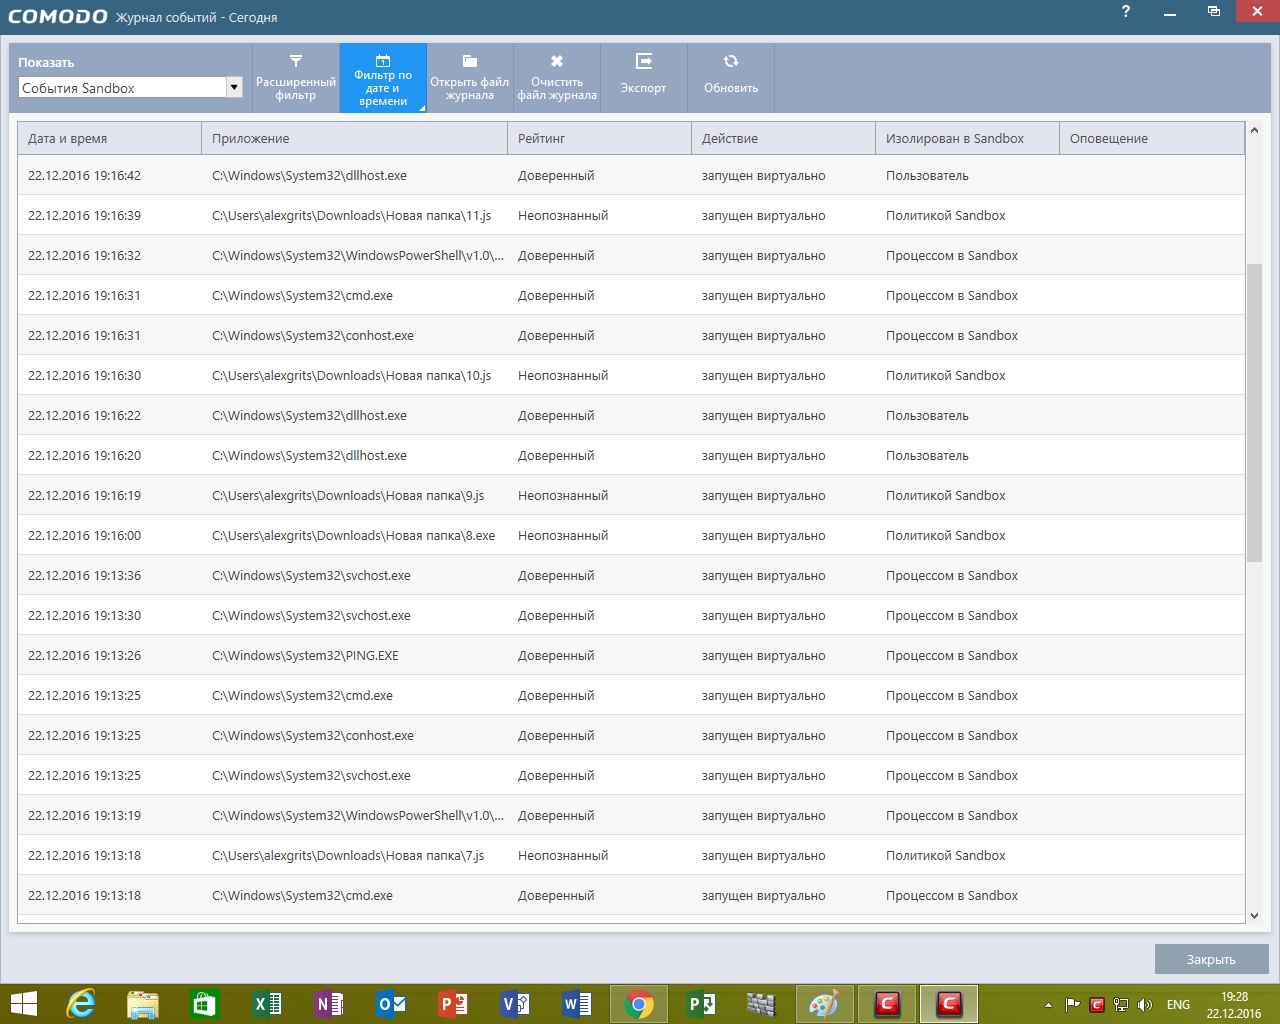Open log file (Открыть файл журнала)
The image size is (1280, 1024).
(470, 78)
